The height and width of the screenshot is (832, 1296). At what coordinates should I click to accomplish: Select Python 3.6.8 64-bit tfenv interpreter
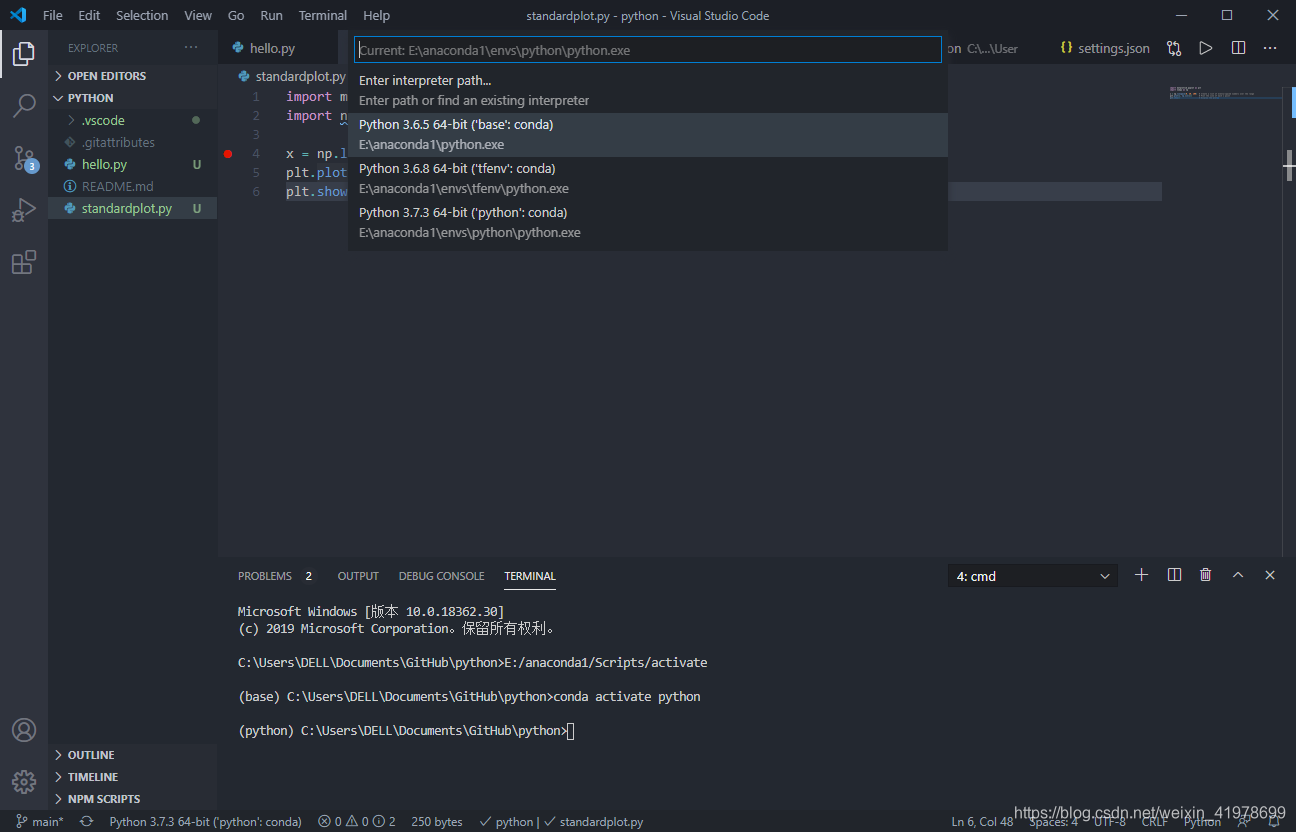(x=647, y=178)
